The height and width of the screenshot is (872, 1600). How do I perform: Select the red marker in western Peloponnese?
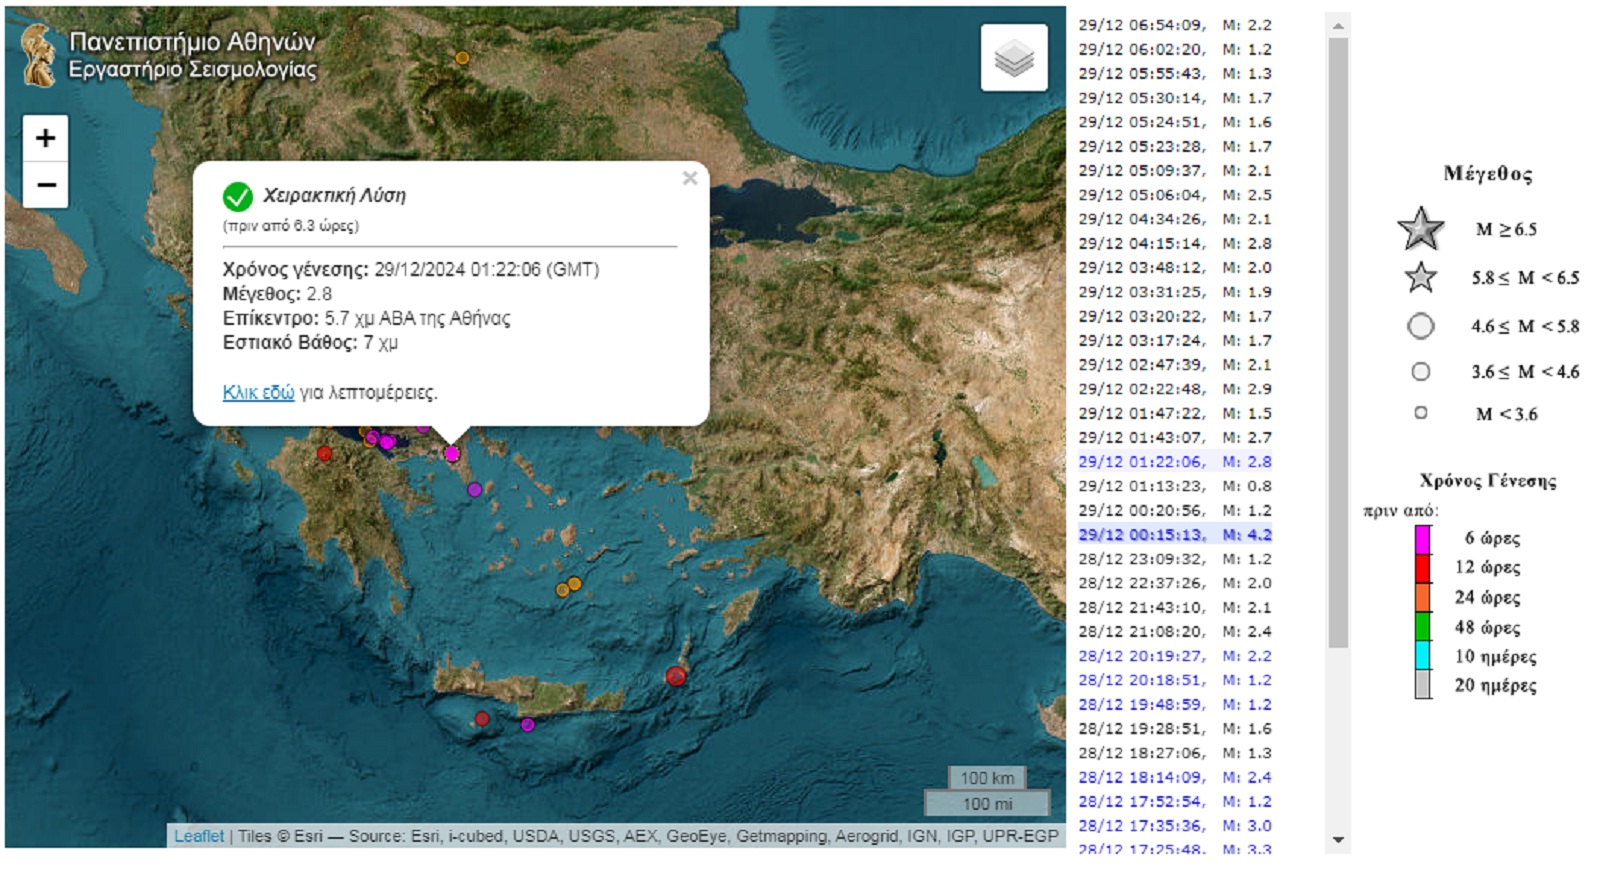point(324,454)
